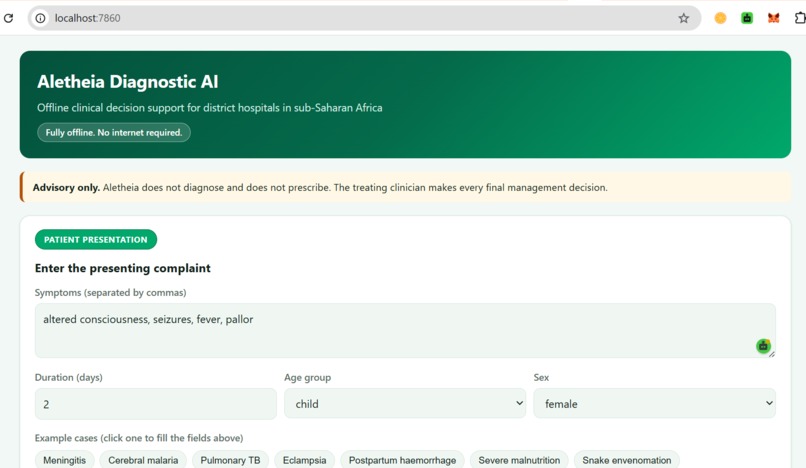The width and height of the screenshot is (806, 468).
Task: Open the extensions puzzle icon
Action: click(x=800, y=19)
